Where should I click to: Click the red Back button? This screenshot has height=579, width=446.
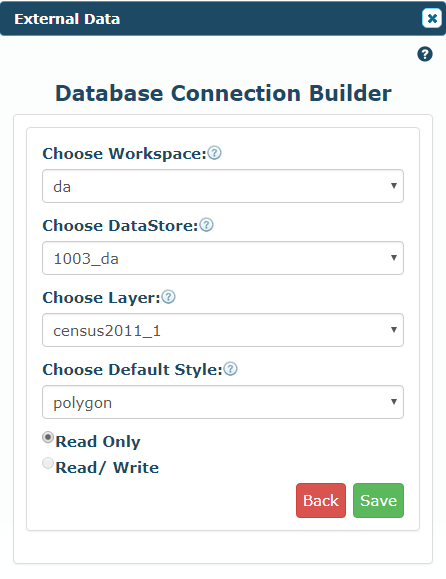tap(321, 501)
